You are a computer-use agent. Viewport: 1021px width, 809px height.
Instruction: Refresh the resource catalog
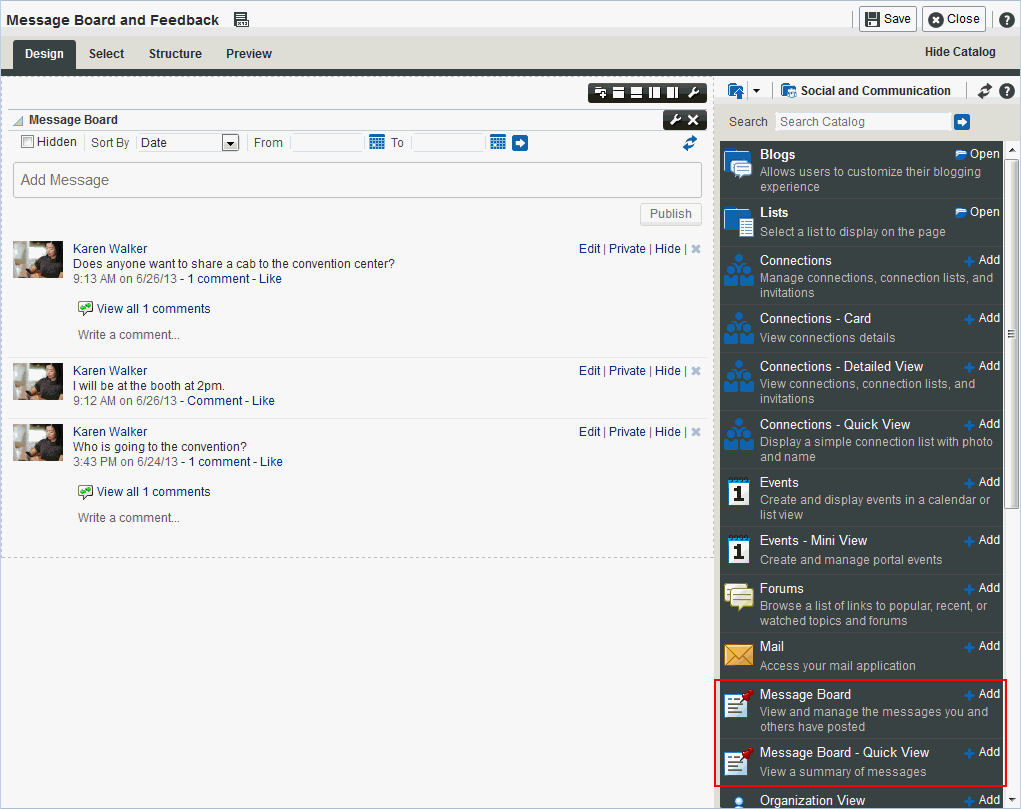click(985, 91)
